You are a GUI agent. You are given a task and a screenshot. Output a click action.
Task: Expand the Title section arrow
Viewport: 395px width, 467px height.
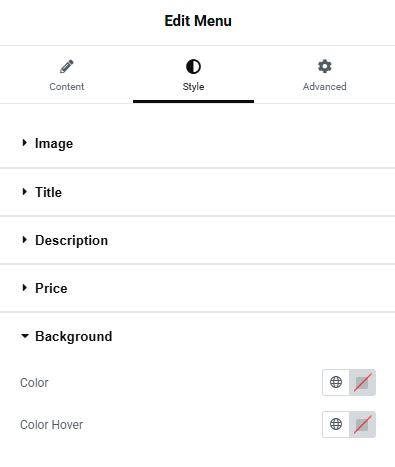pos(24,192)
